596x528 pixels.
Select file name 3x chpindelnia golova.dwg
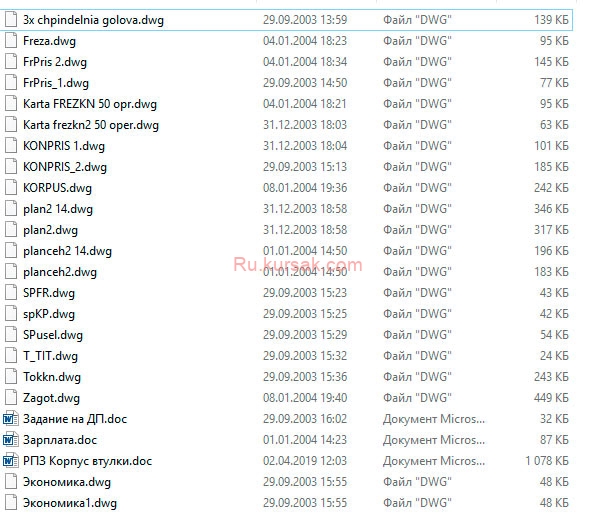[x=93, y=20]
